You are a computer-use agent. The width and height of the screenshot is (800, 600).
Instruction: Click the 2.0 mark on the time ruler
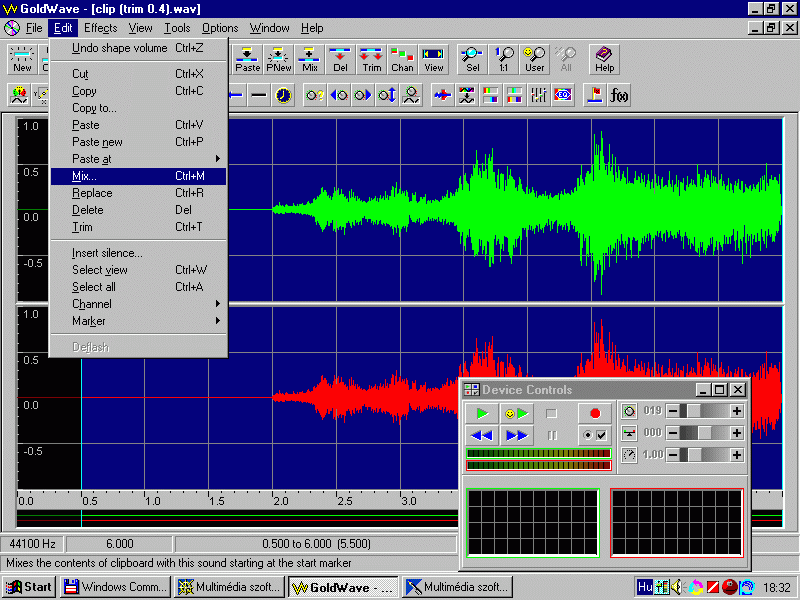[x=281, y=501]
